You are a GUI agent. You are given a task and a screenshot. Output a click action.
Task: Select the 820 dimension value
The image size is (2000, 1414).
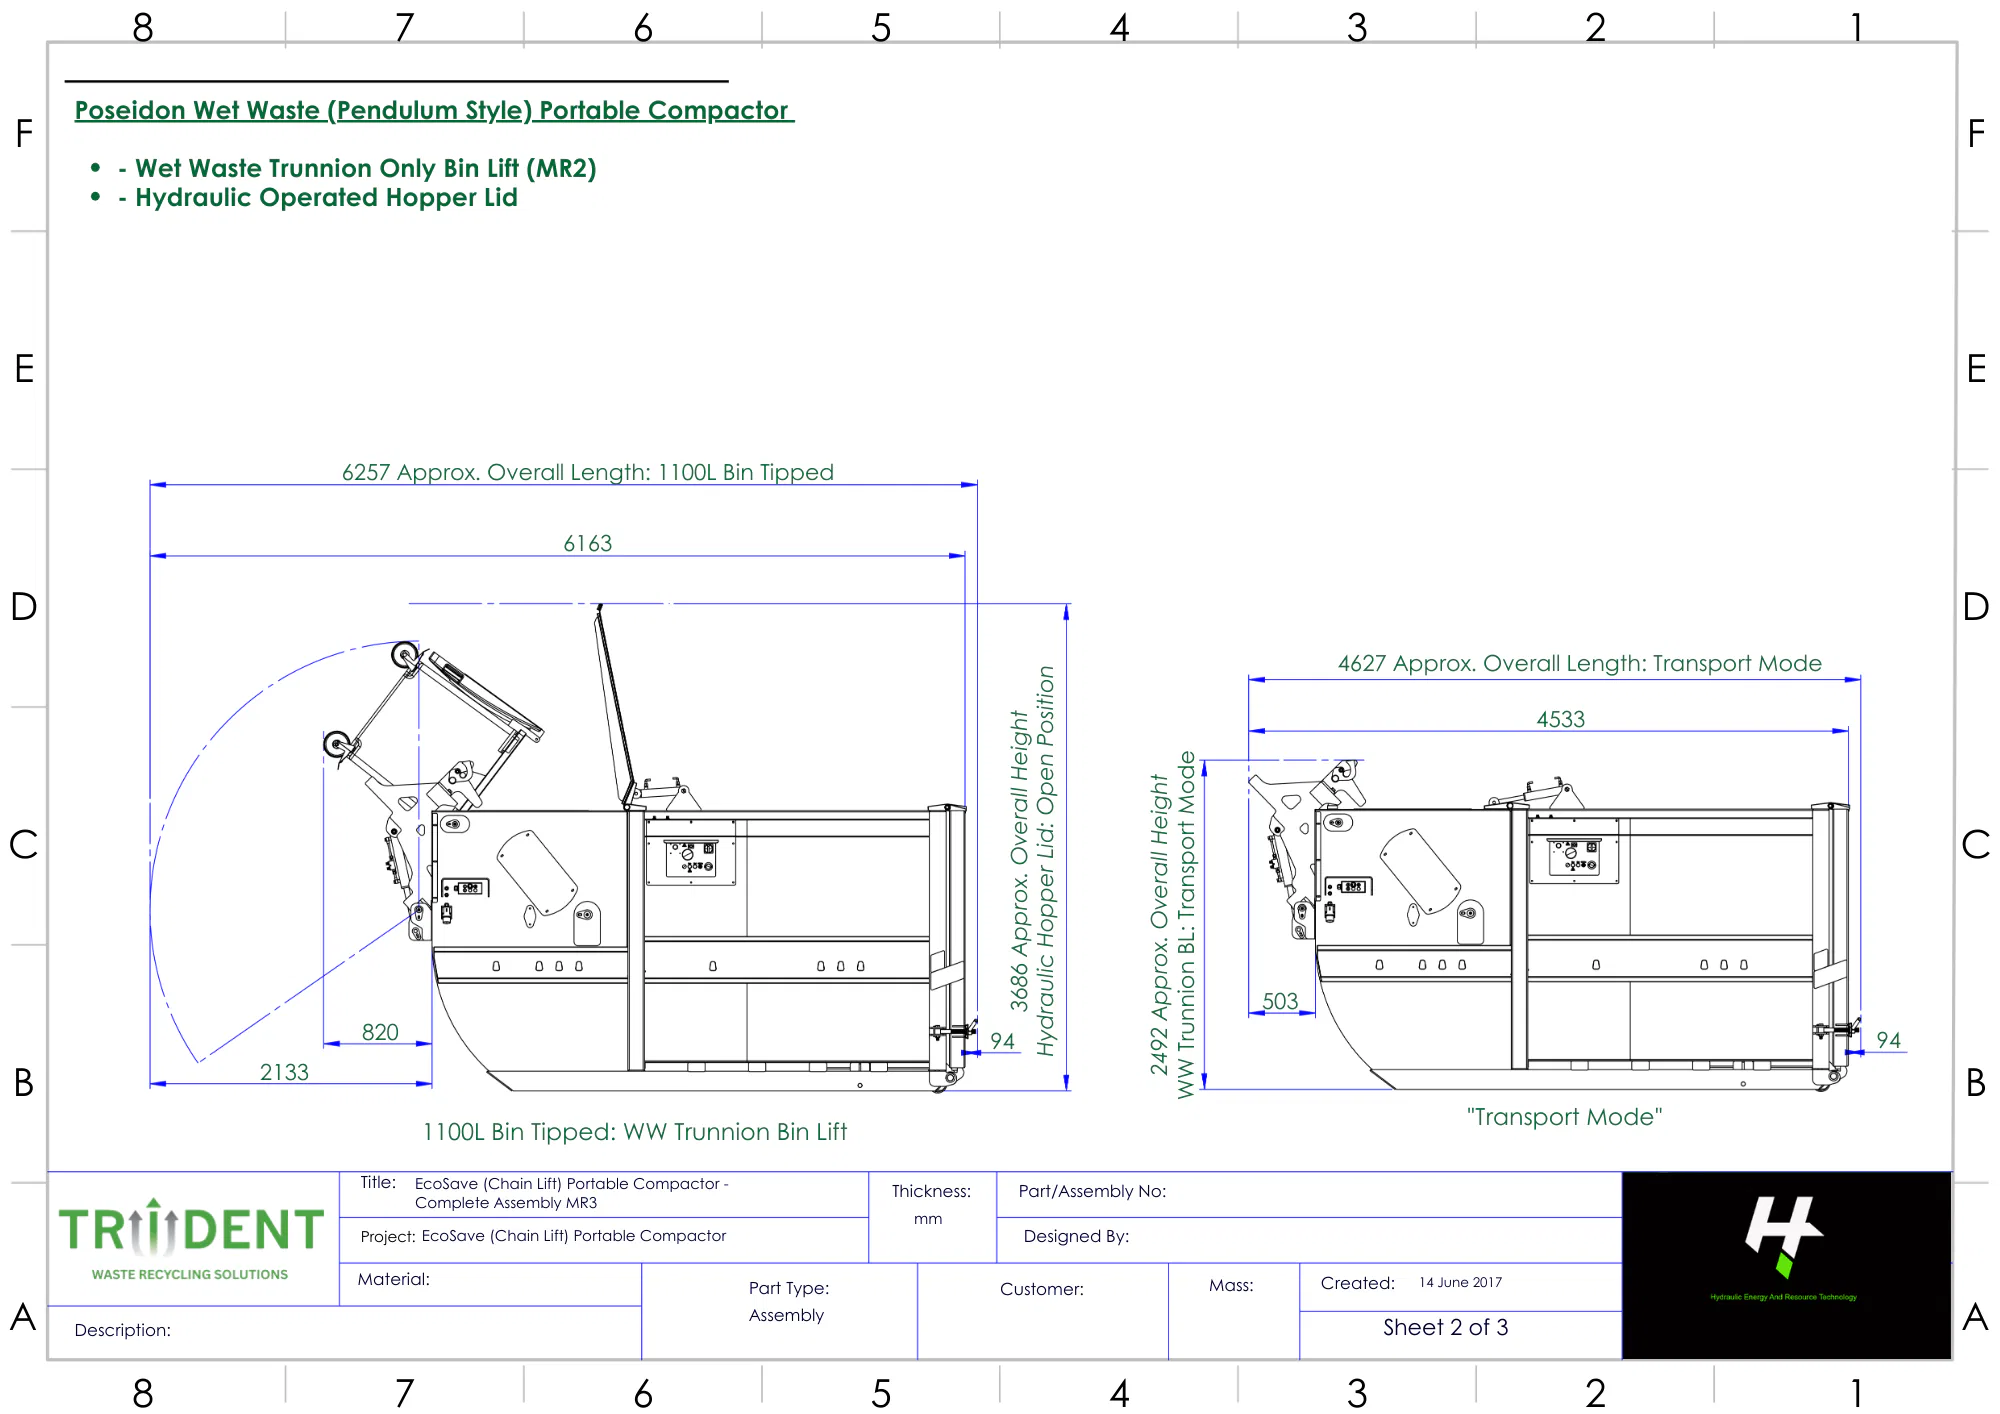(x=380, y=1032)
